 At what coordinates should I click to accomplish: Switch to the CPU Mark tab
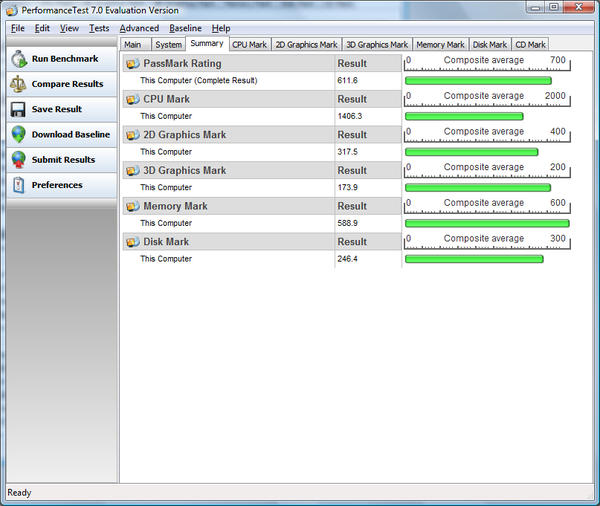point(249,44)
